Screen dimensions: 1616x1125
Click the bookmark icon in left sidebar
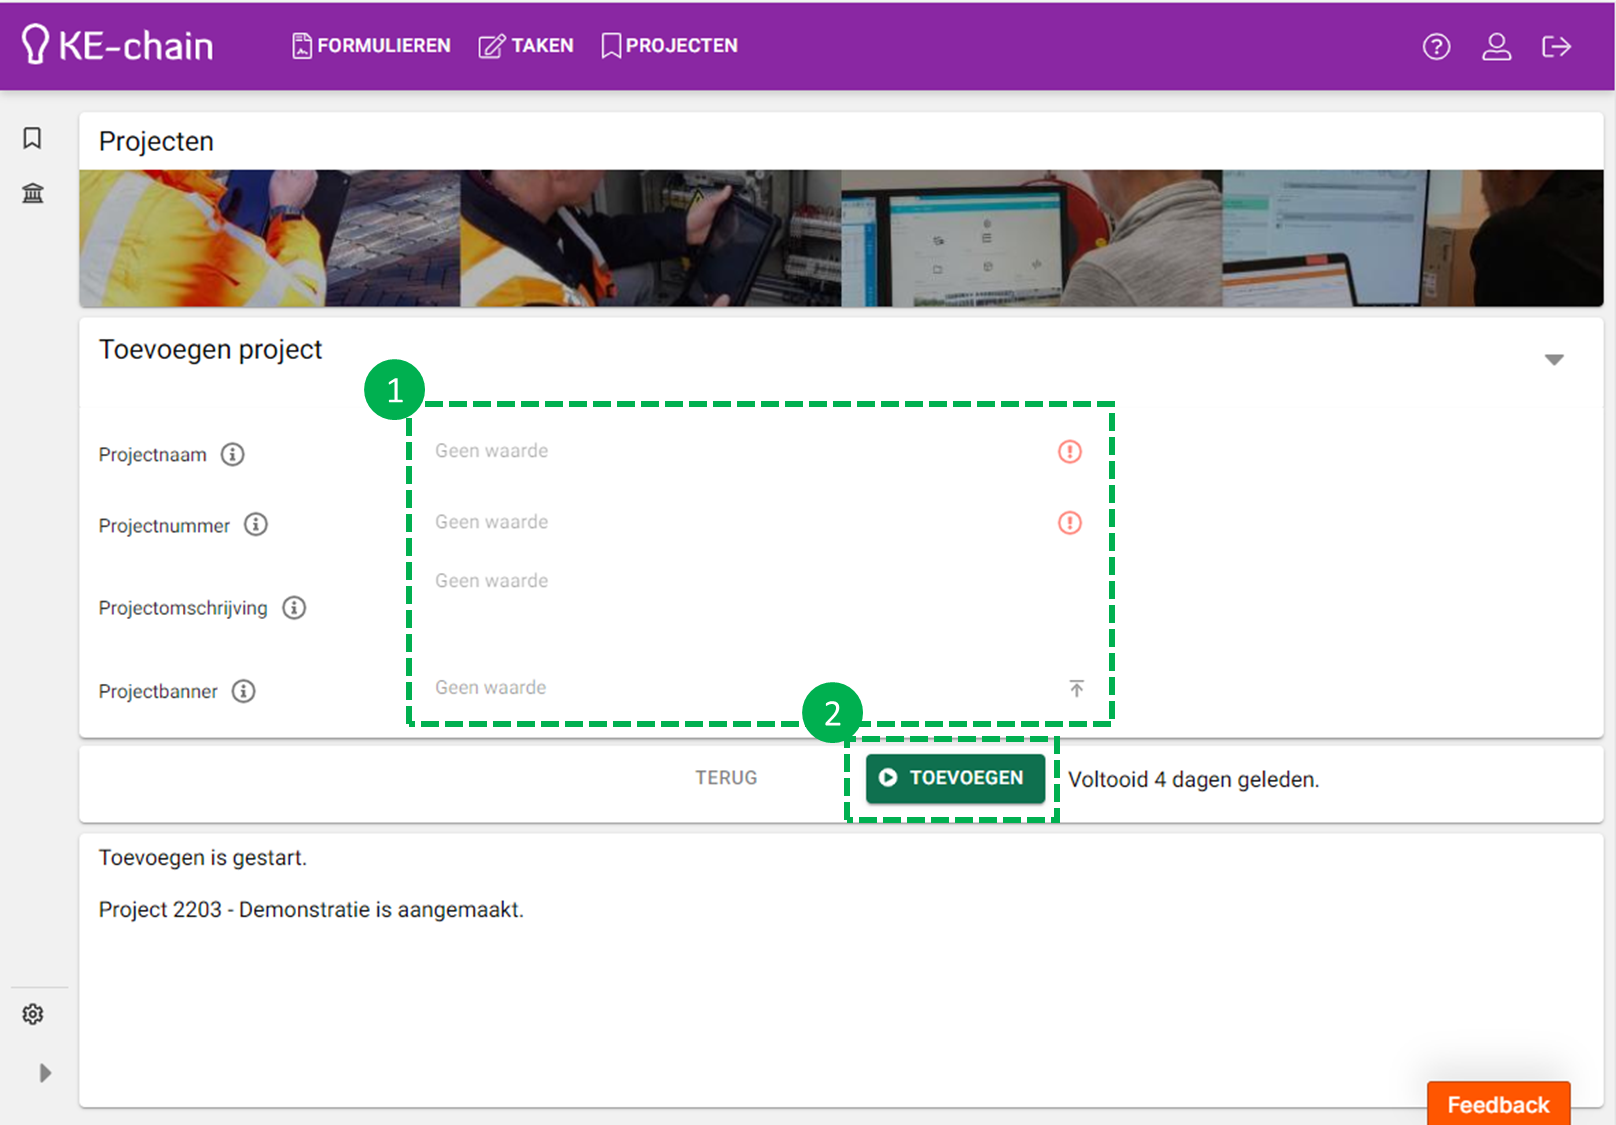[x=32, y=138]
